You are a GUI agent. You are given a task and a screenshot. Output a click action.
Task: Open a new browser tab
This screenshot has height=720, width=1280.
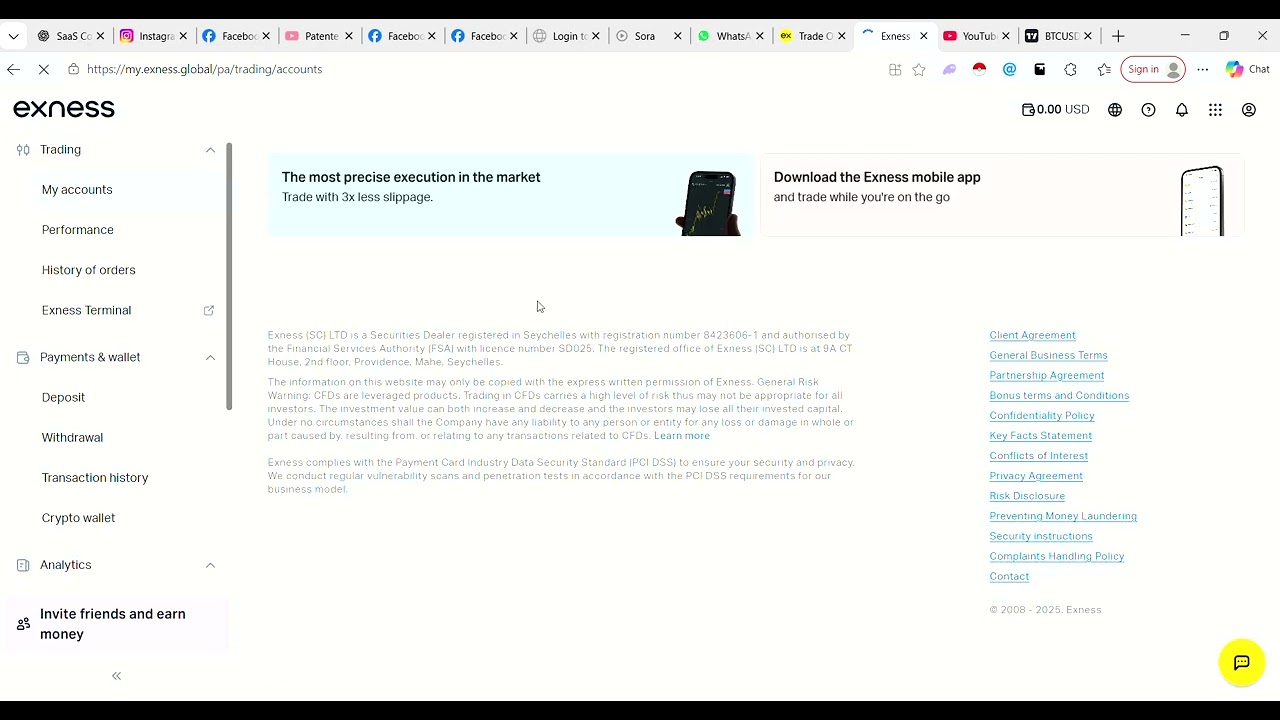(1118, 36)
